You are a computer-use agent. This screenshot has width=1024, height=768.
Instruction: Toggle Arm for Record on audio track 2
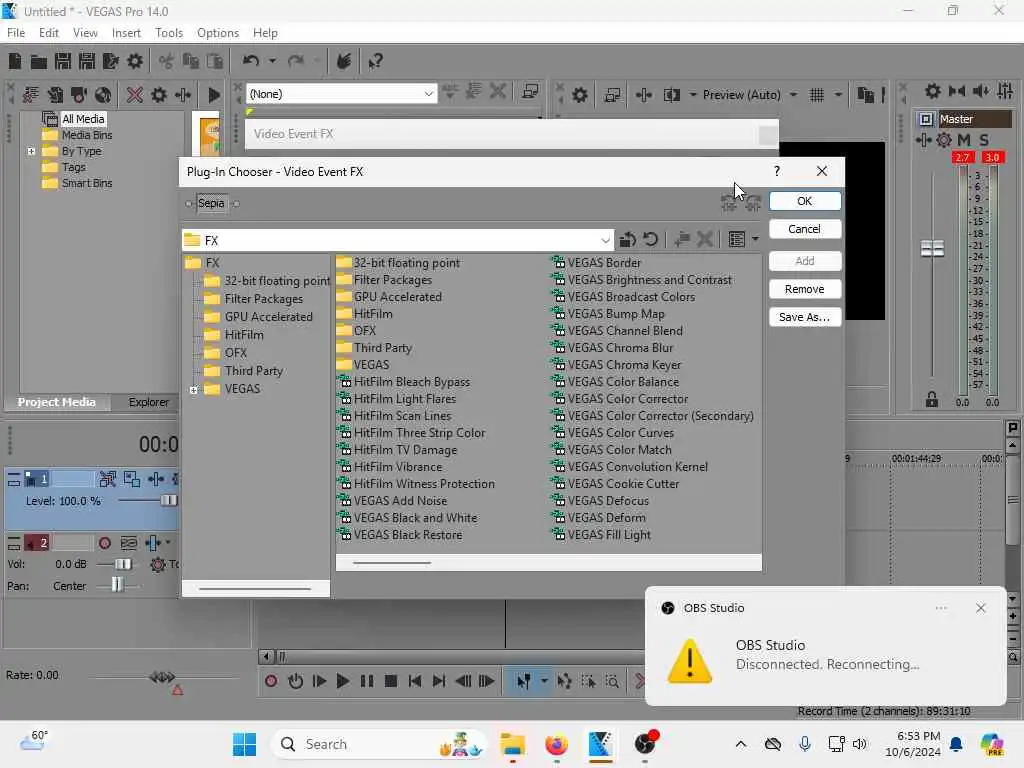coord(104,543)
